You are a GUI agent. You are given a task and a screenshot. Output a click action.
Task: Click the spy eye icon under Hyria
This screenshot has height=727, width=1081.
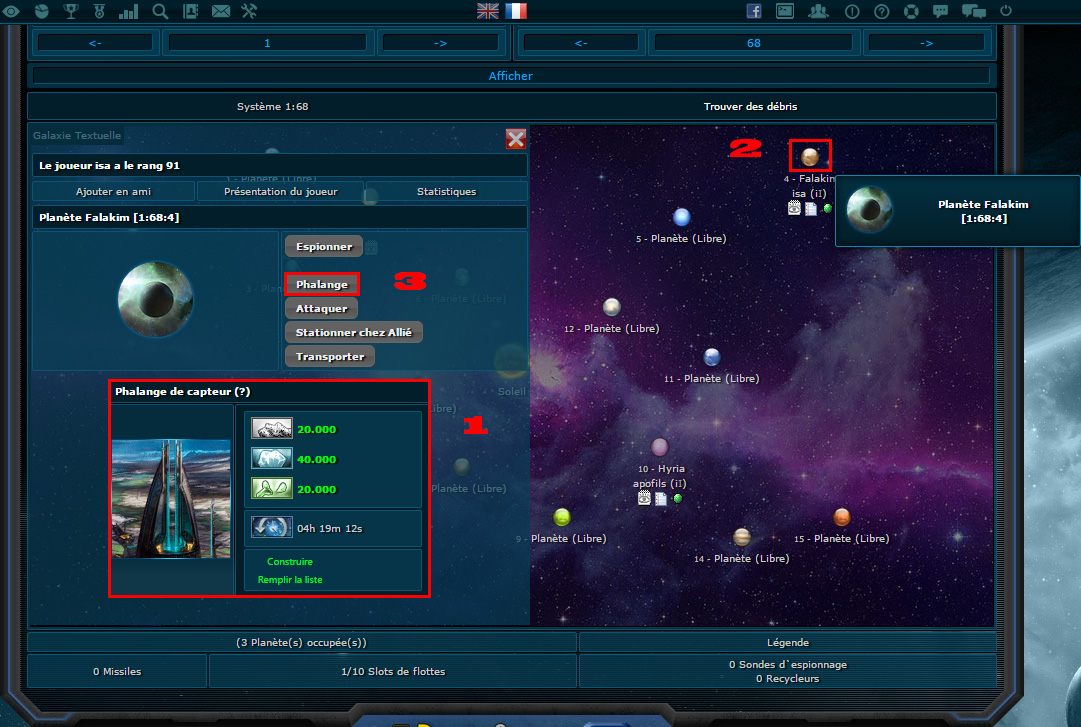pos(645,498)
